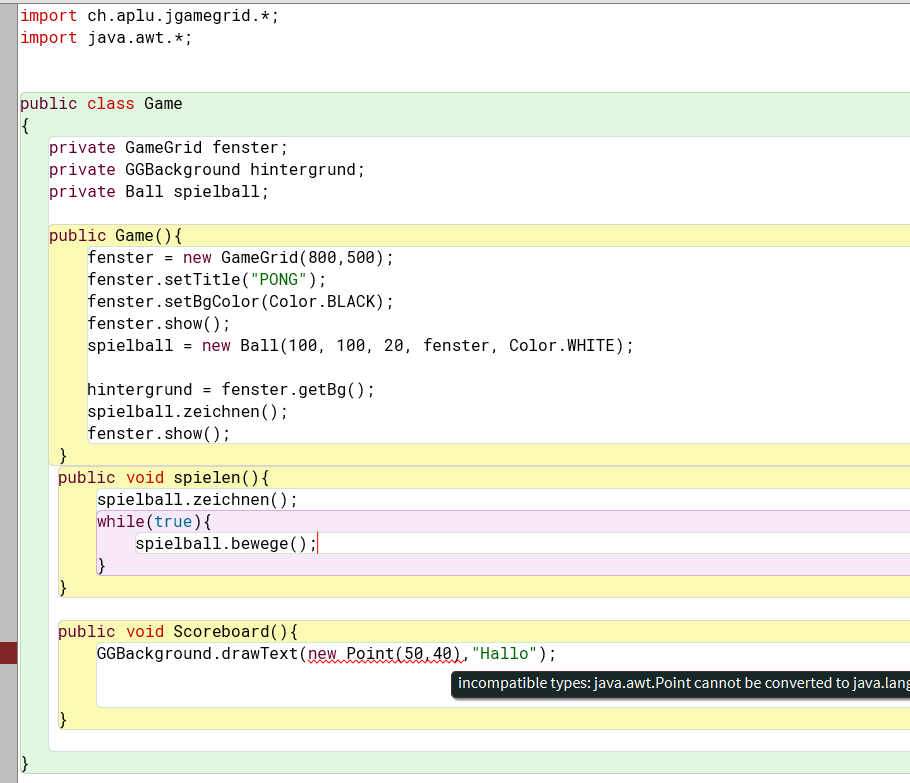The image size is (910, 783).
Task: Click 'hintergrund = fenster.getBg();' line
Action: [231, 390]
